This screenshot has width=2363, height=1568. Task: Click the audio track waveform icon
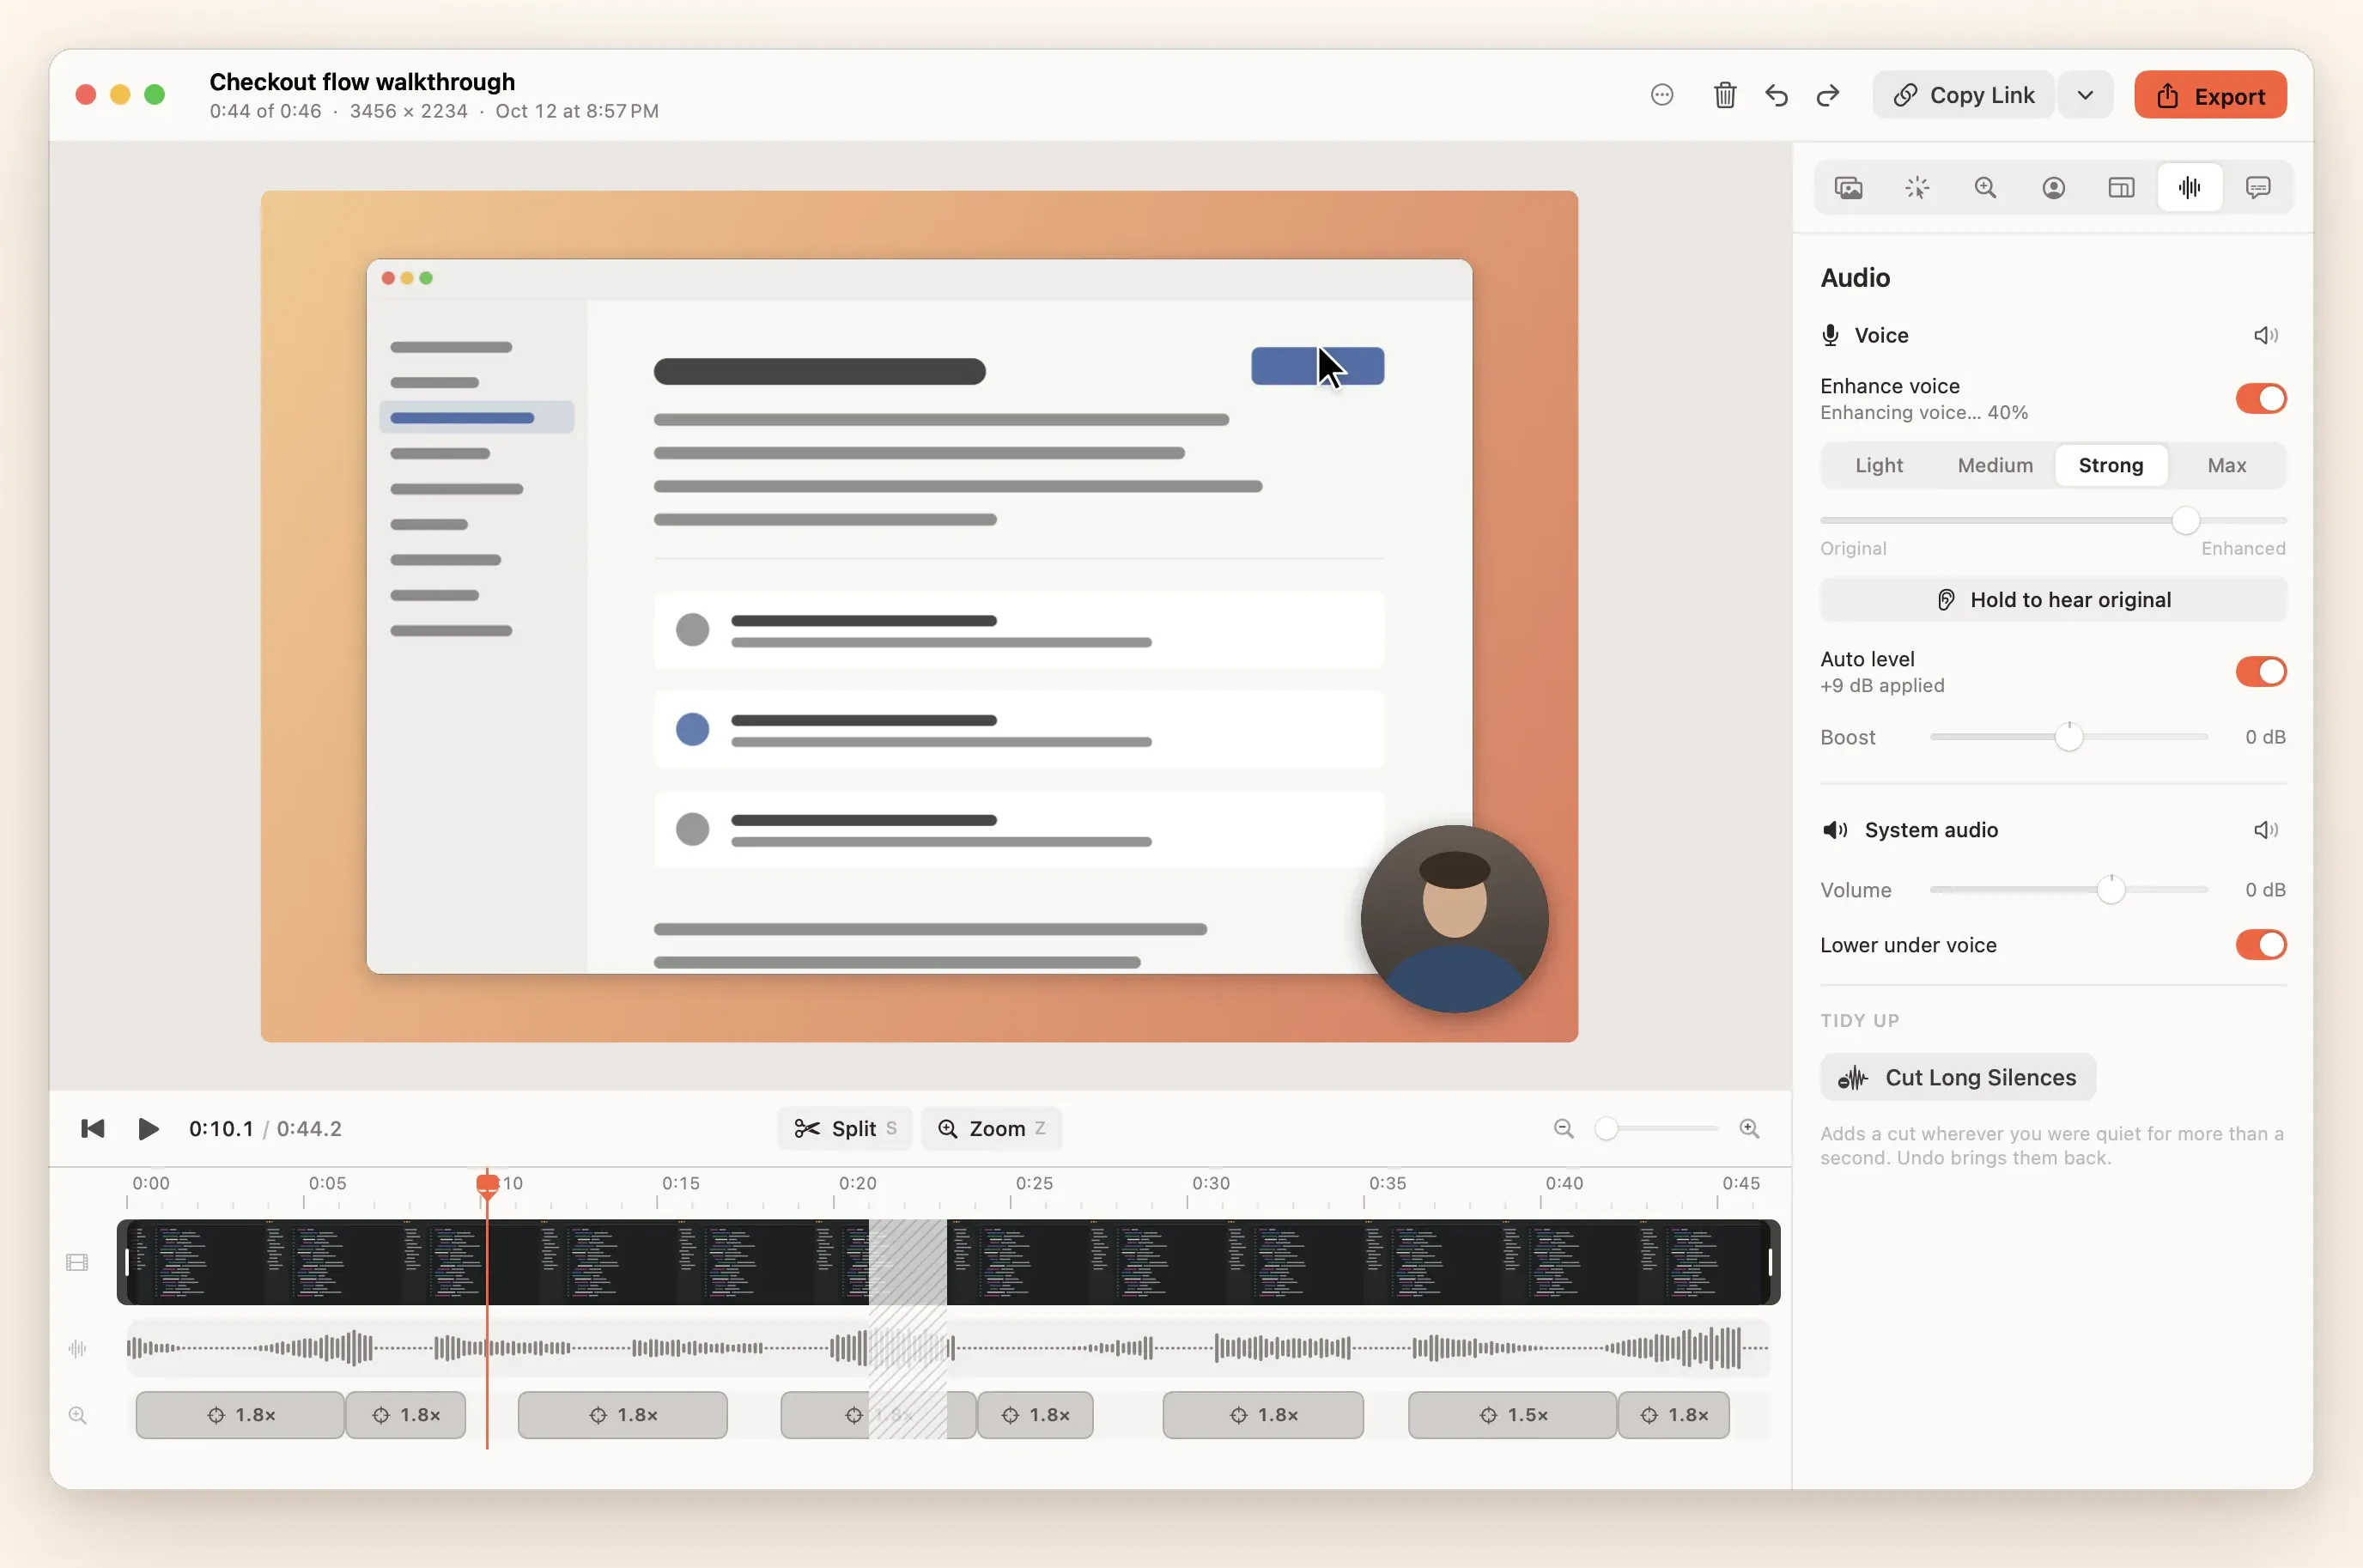[x=77, y=1349]
